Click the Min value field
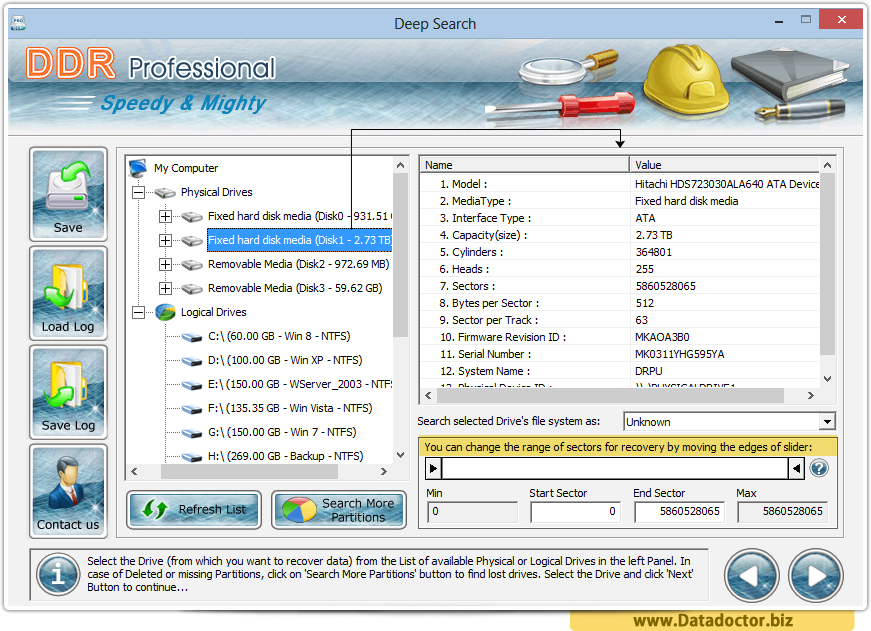871x631 pixels. pyautogui.click(x=472, y=512)
